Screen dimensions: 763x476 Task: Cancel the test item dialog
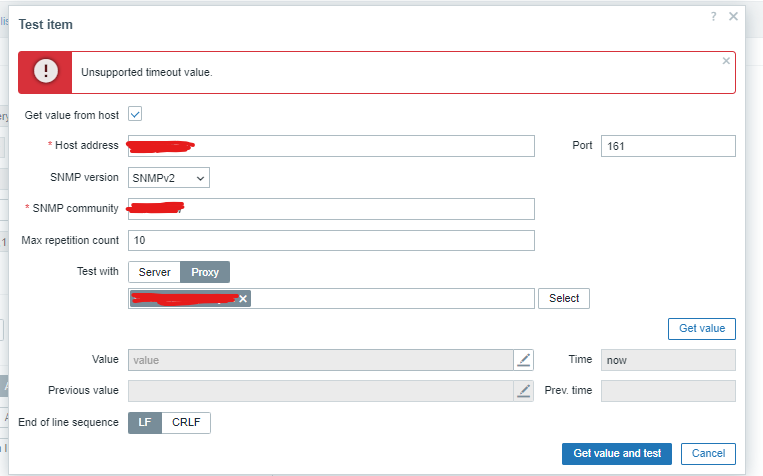click(x=708, y=454)
